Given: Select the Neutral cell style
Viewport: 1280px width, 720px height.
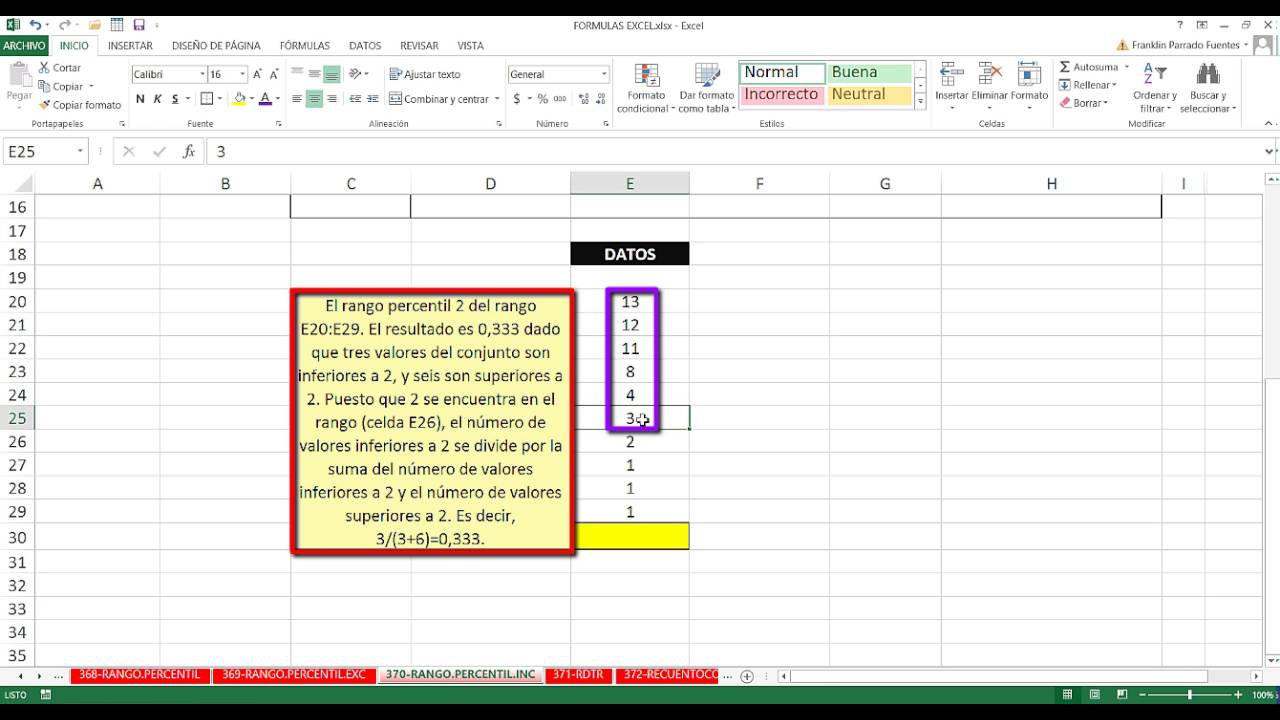Looking at the screenshot, I should pos(869,95).
